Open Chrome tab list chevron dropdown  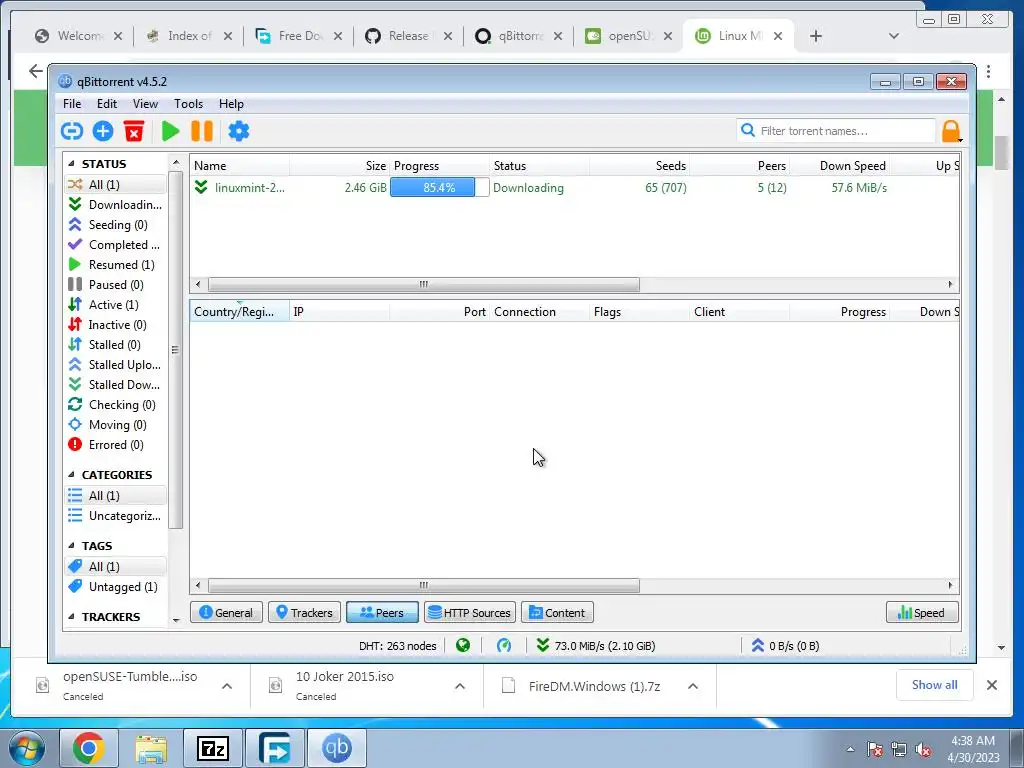894,36
